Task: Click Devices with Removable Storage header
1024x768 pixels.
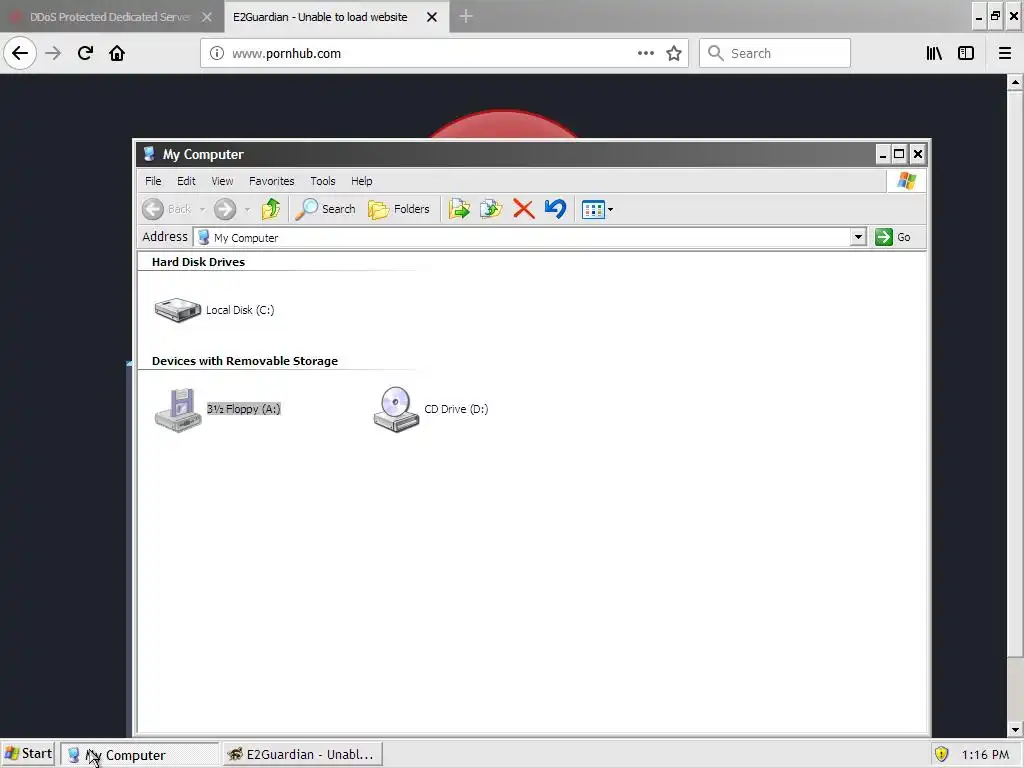Action: 245,361
